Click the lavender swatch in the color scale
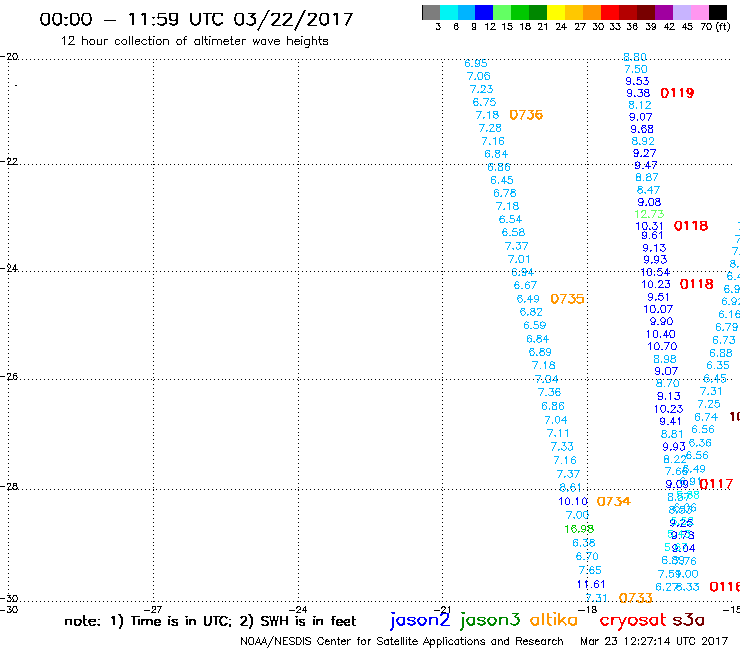 click(681, 12)
